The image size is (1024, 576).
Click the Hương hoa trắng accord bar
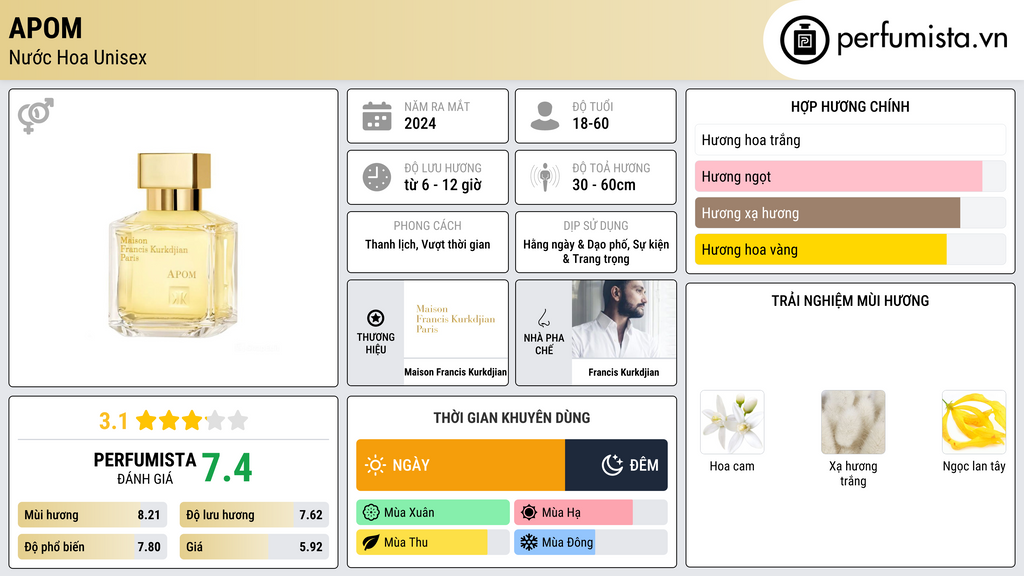pos(850,140)
